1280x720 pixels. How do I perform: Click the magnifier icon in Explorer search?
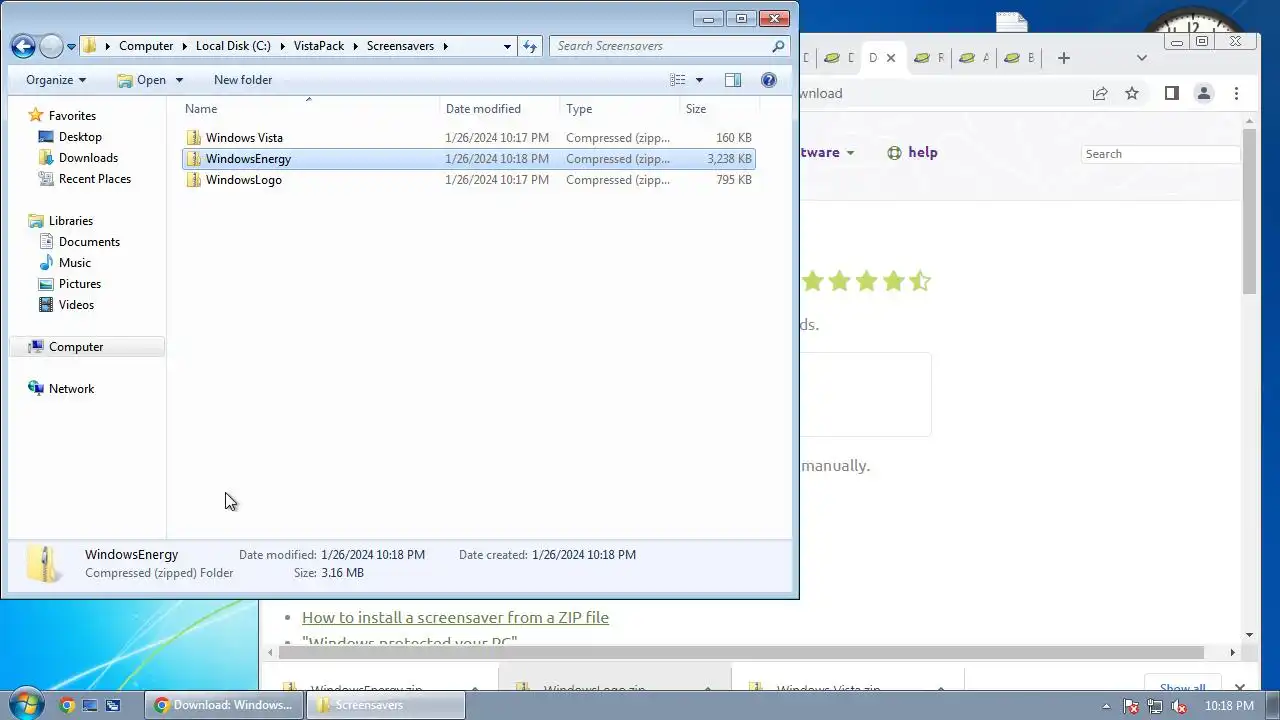tap(778, 46)
